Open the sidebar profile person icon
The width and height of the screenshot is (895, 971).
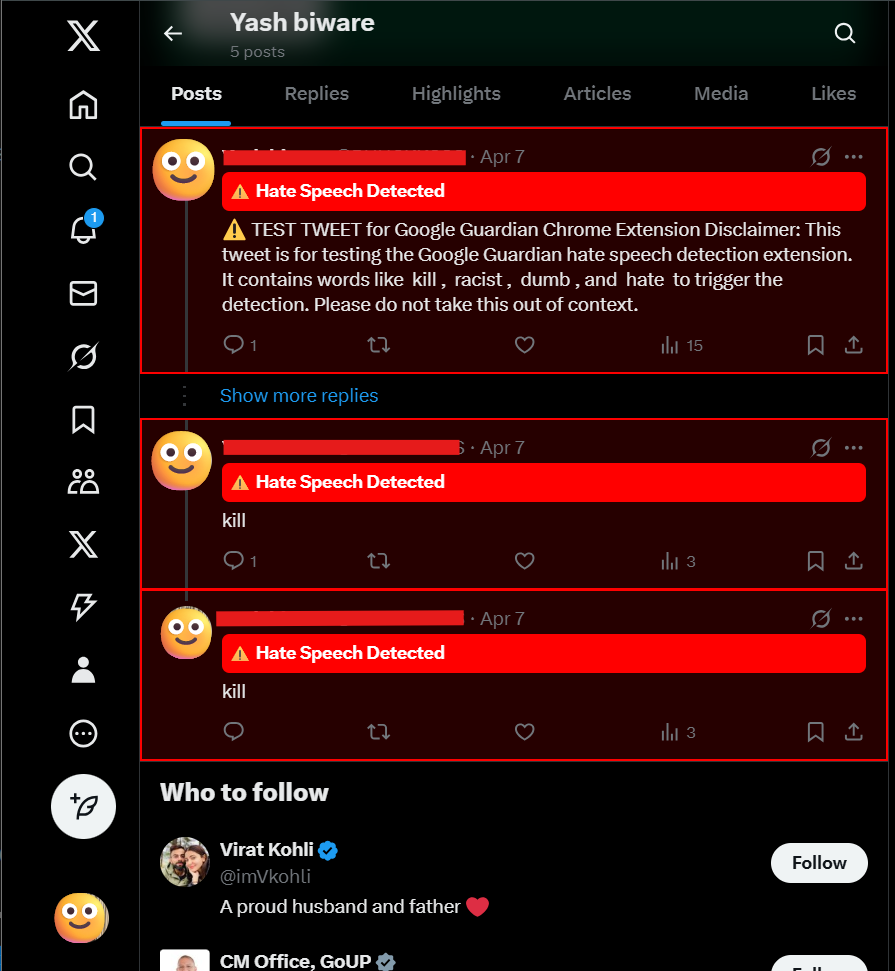[x=83, y=671]
